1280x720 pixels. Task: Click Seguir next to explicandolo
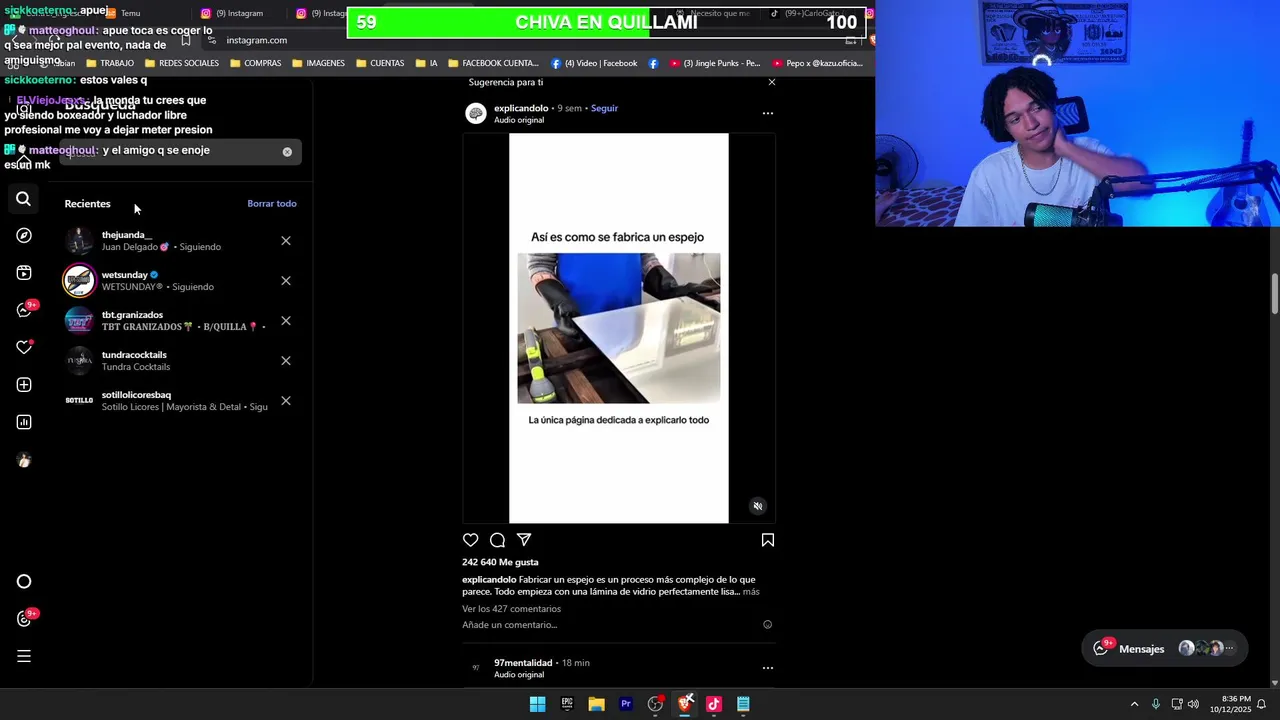pos(604,108)
